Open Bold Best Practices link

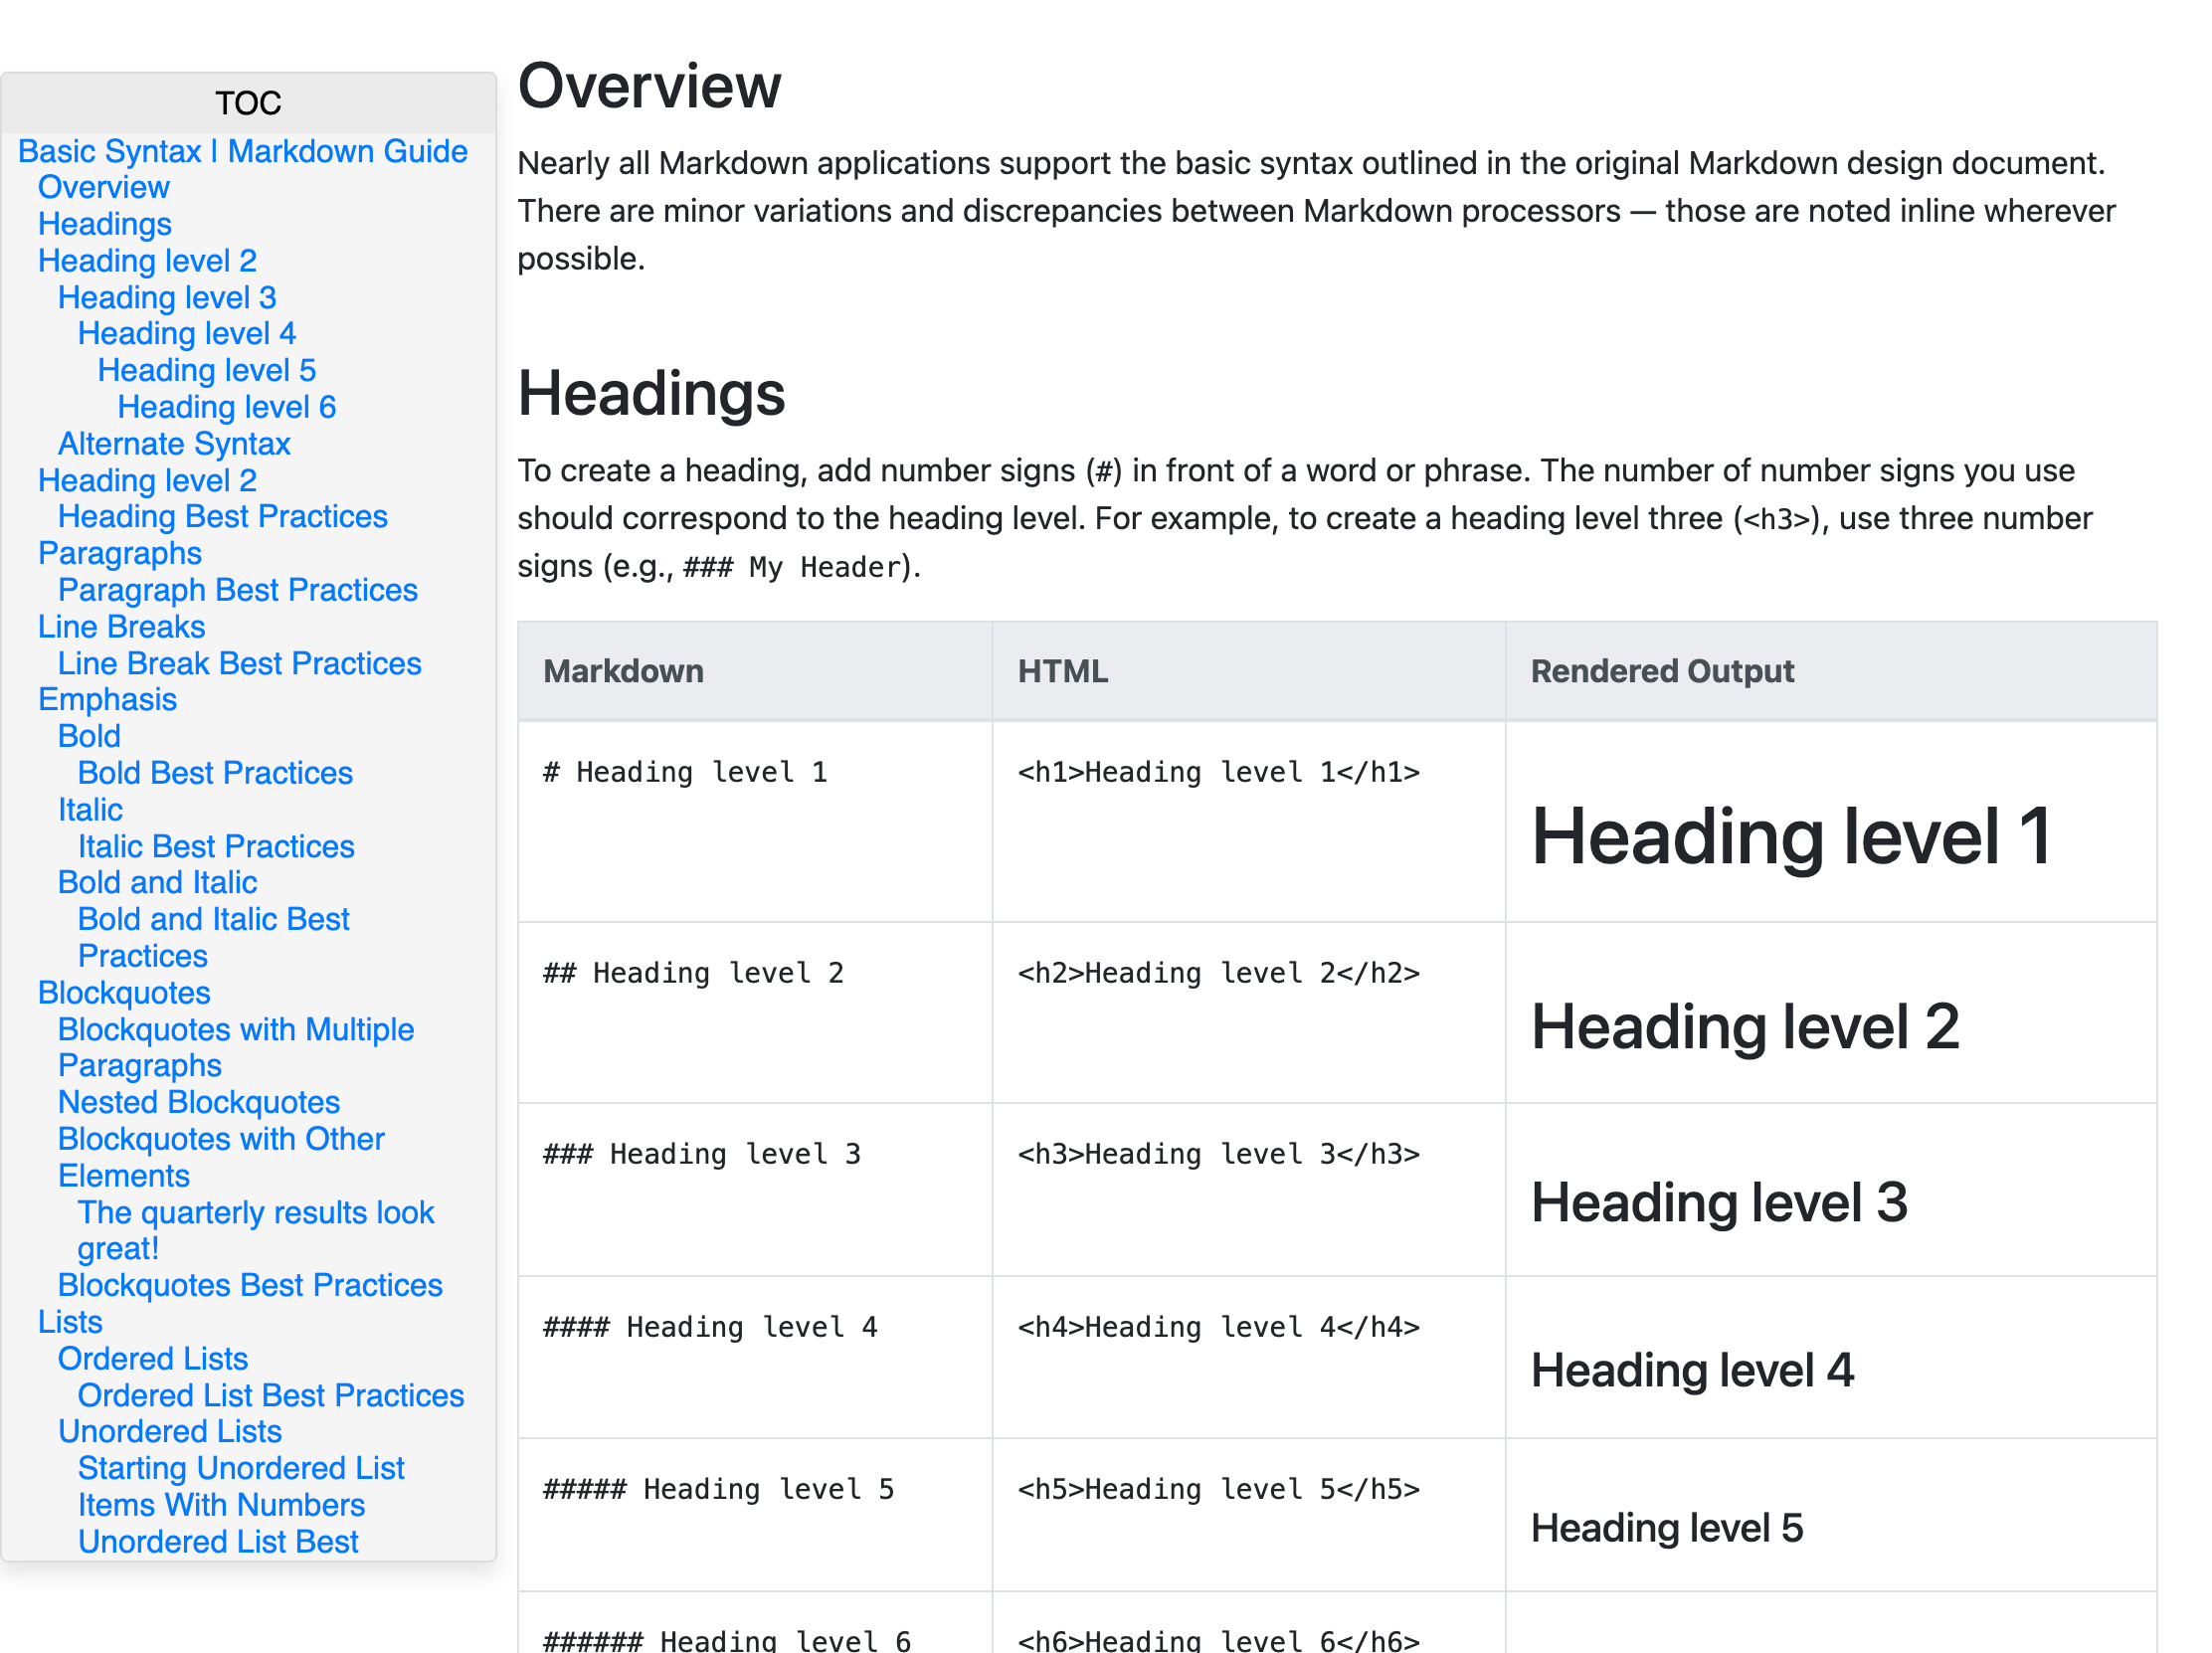[215, 773]
